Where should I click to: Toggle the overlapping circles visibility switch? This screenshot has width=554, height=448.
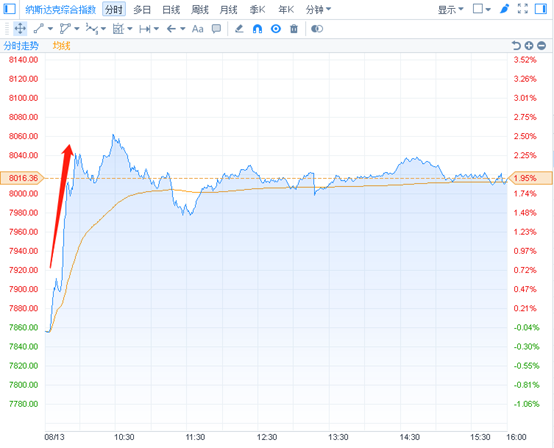coord(317,29)
